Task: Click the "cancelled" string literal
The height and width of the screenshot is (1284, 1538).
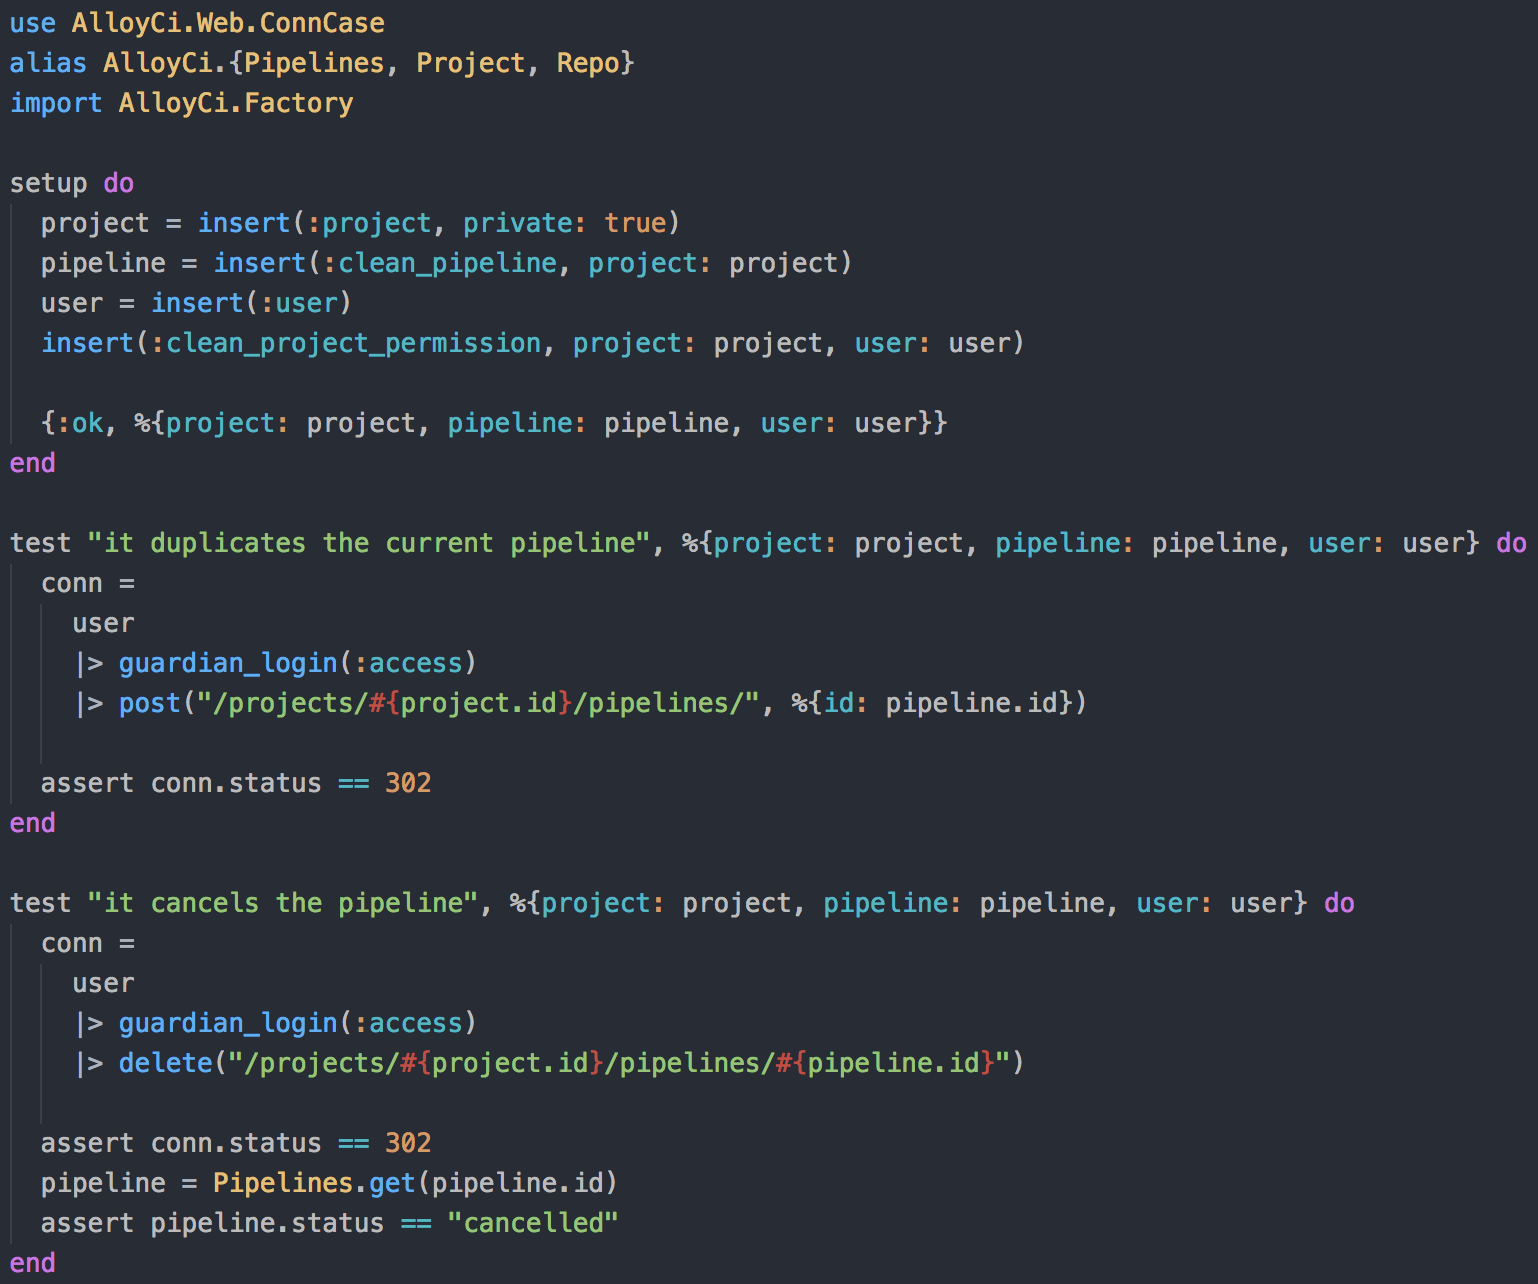Action: tap(533, 1223)
